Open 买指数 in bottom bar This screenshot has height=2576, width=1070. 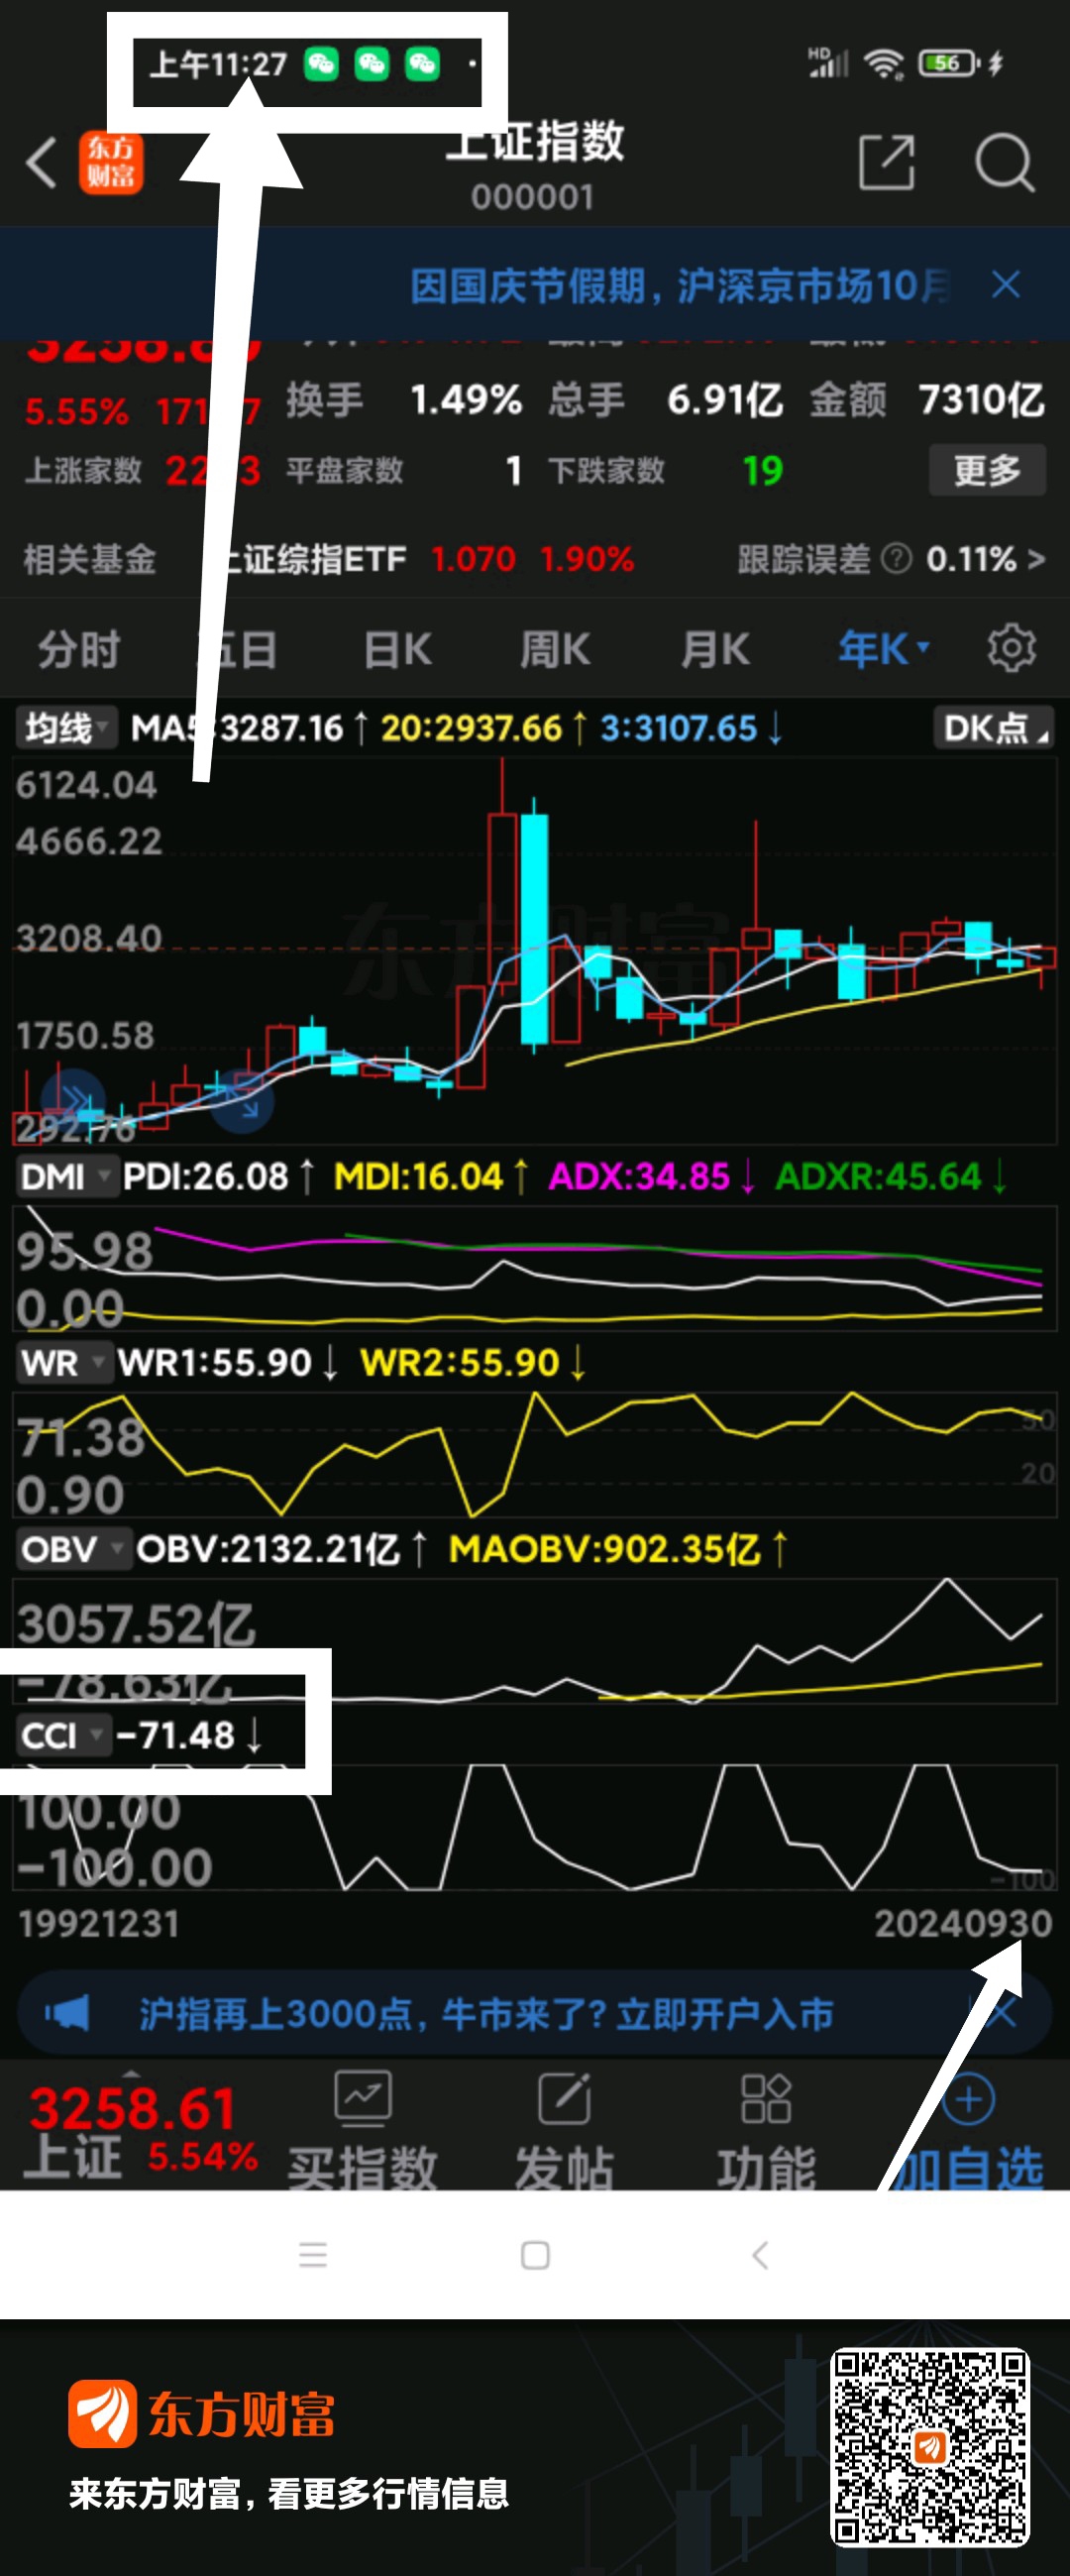coord(363,2129)
